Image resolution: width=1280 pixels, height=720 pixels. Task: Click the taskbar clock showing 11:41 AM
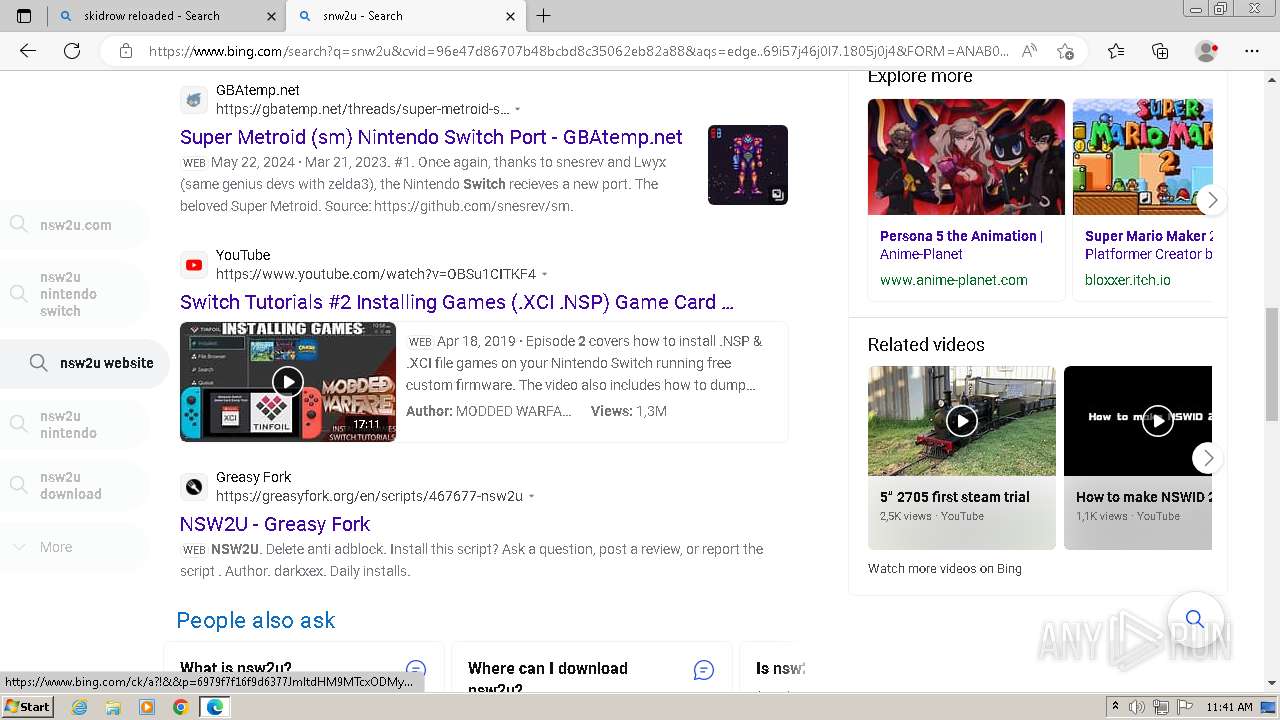1229,707
